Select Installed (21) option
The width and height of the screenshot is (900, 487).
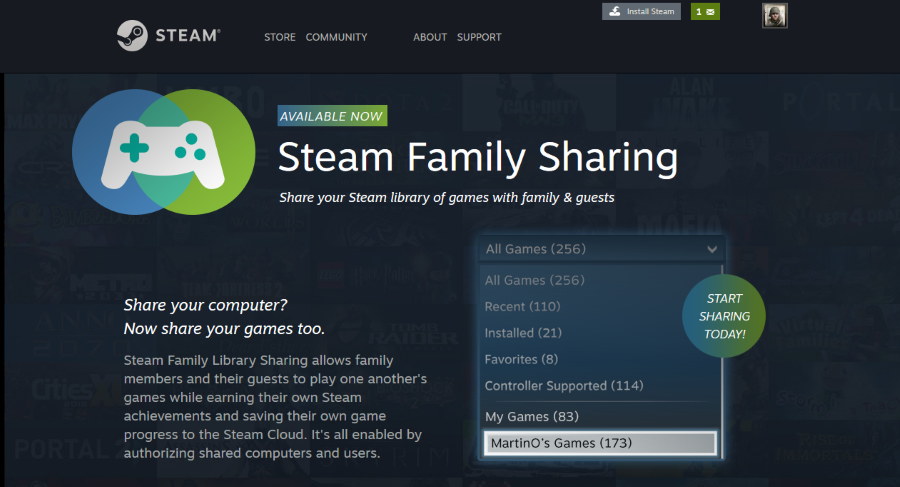(x=523, y=333)
